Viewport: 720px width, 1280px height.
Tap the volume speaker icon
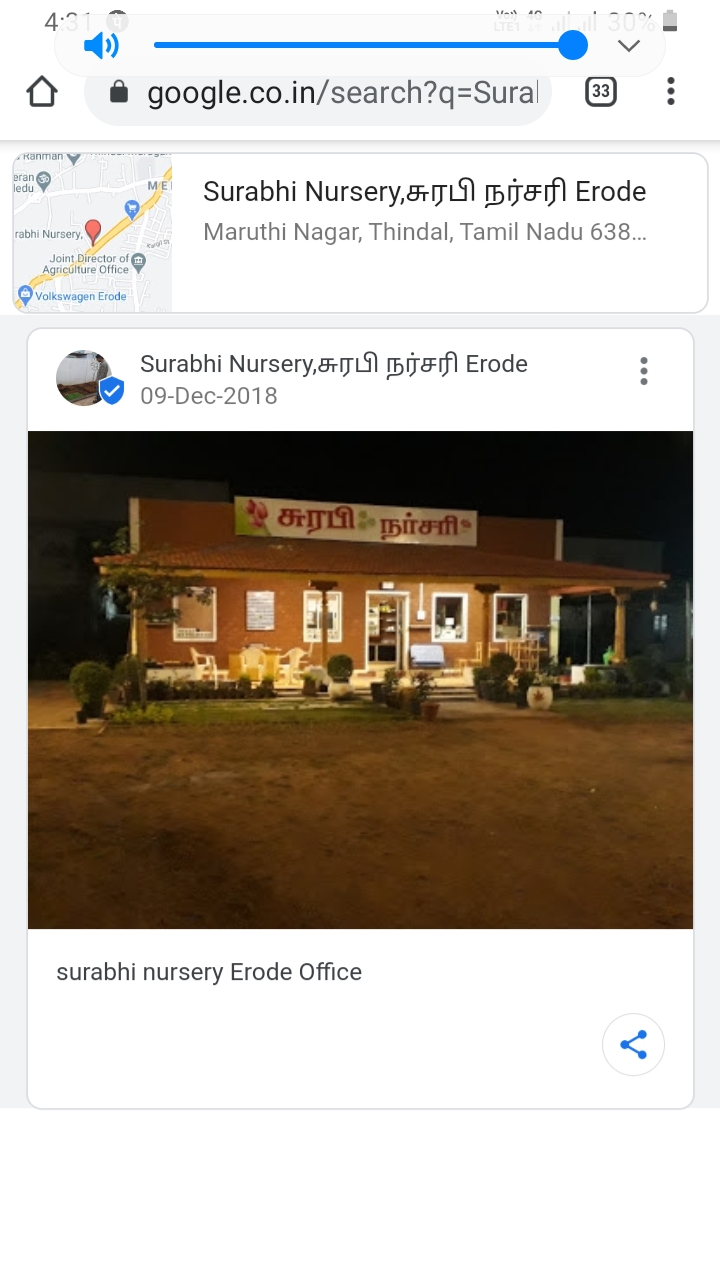101,46
